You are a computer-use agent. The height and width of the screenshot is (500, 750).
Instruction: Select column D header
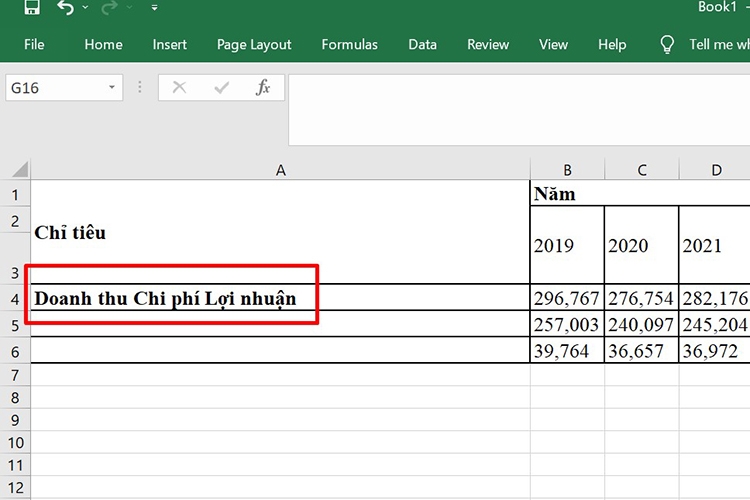pos(715,170)
